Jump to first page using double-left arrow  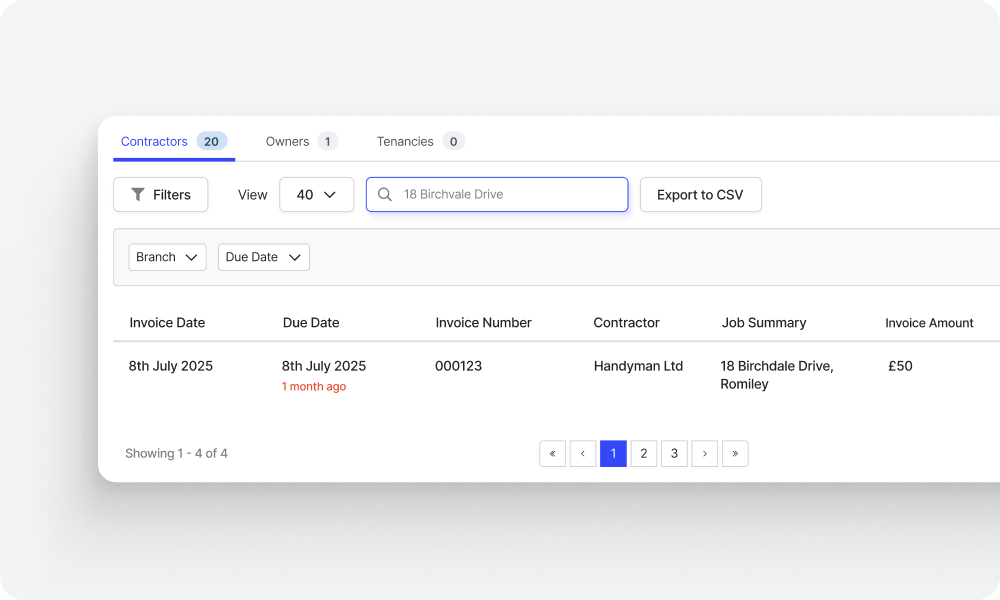(x=553, y=453)
